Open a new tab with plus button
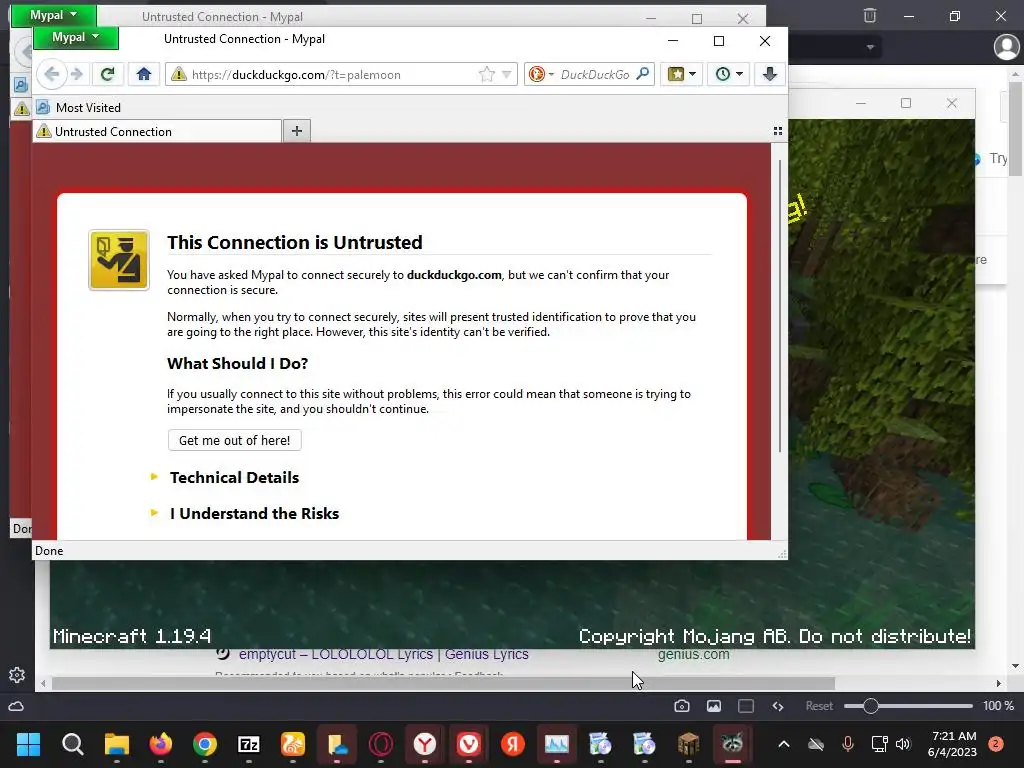 (296, 131)
